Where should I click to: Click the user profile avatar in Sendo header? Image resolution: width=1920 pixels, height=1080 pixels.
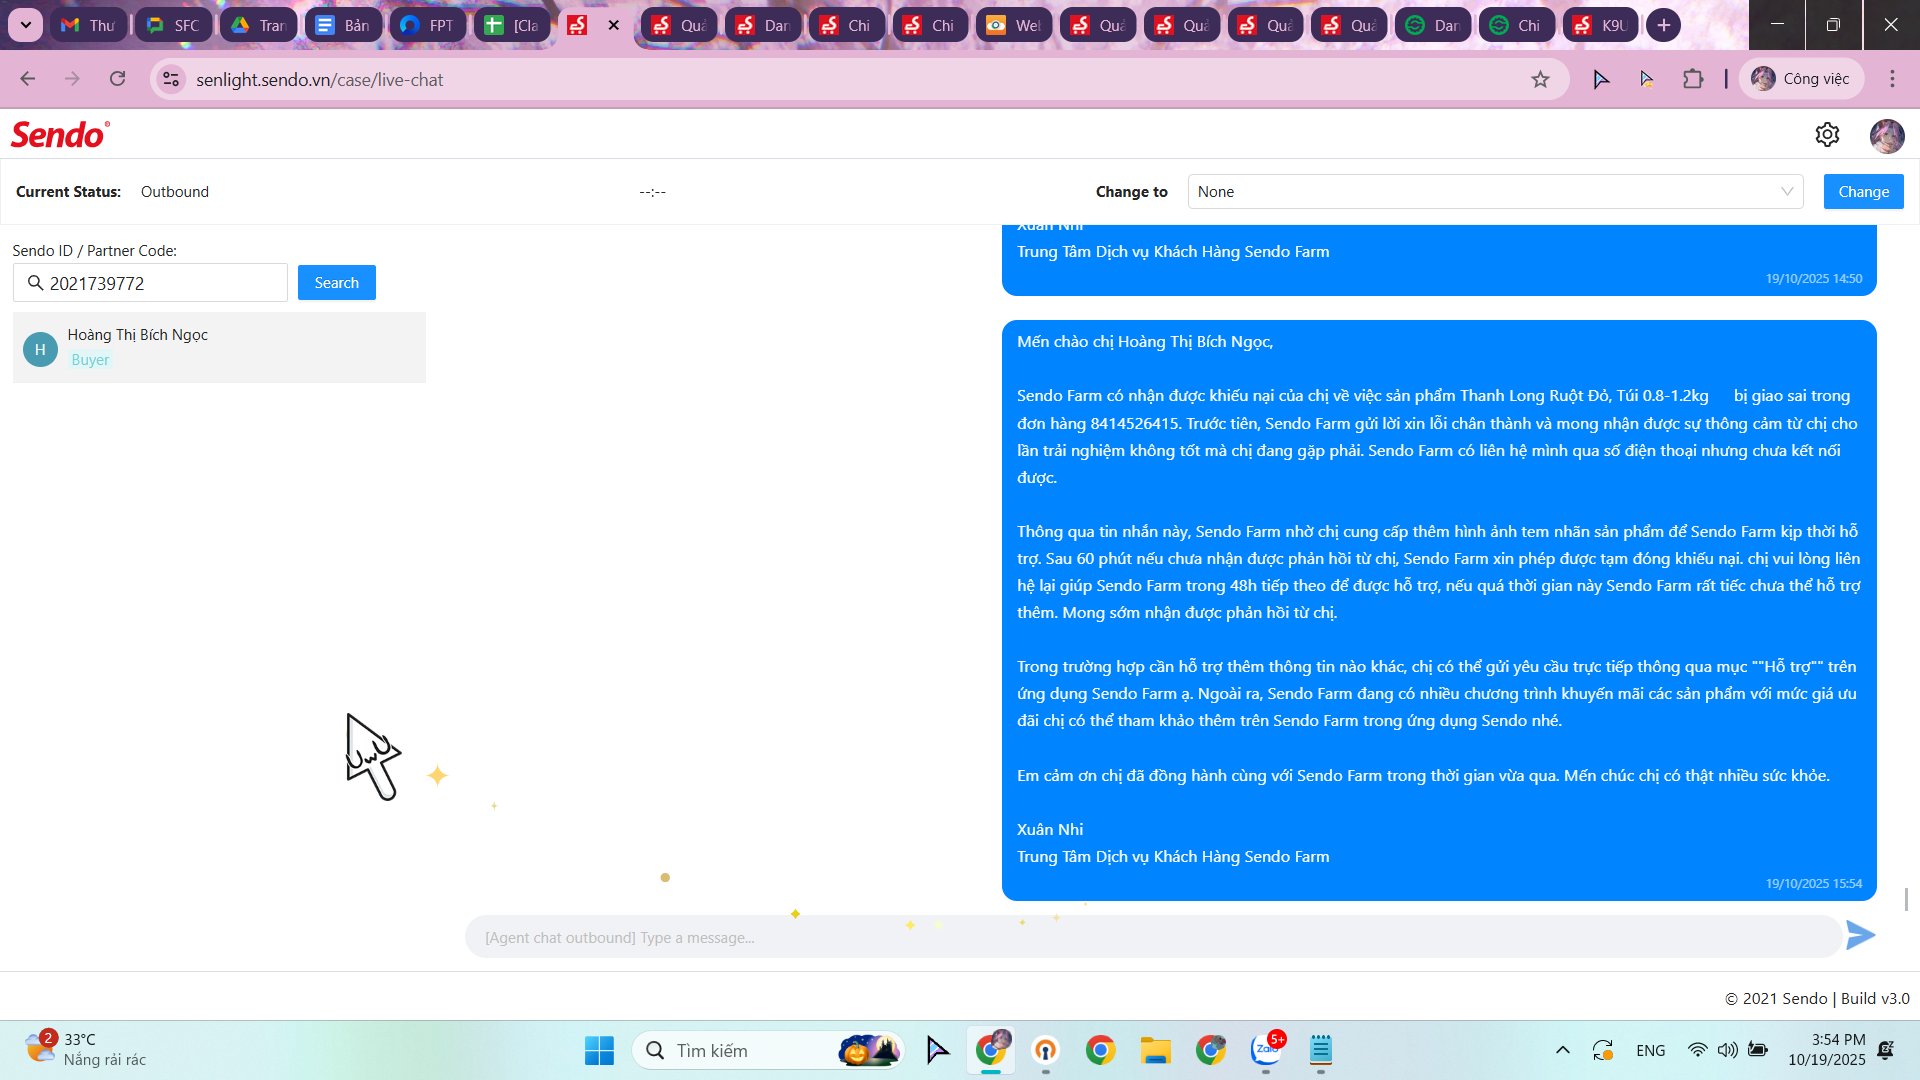point(1886,135)
